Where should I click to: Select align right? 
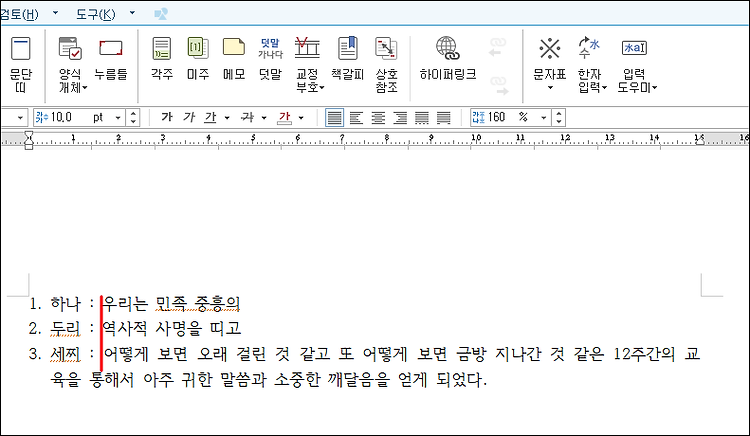[x=400, y=118]
